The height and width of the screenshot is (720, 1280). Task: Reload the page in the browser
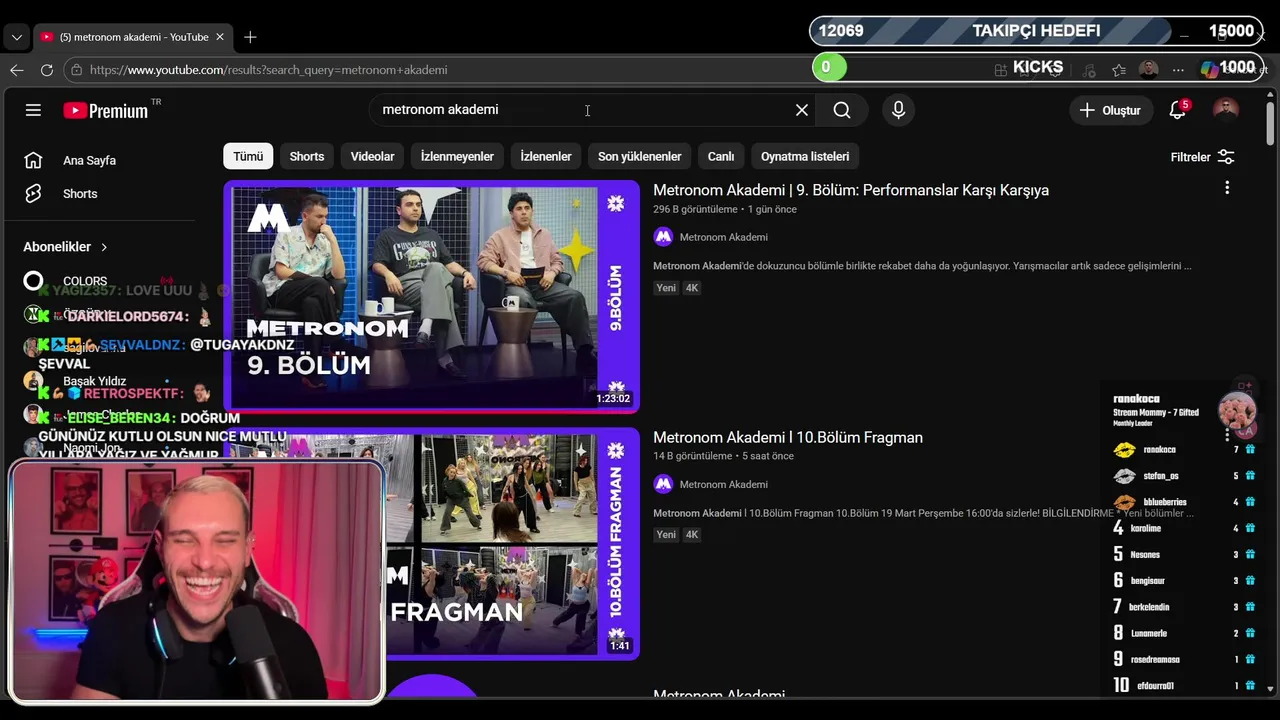pos(47,70)
